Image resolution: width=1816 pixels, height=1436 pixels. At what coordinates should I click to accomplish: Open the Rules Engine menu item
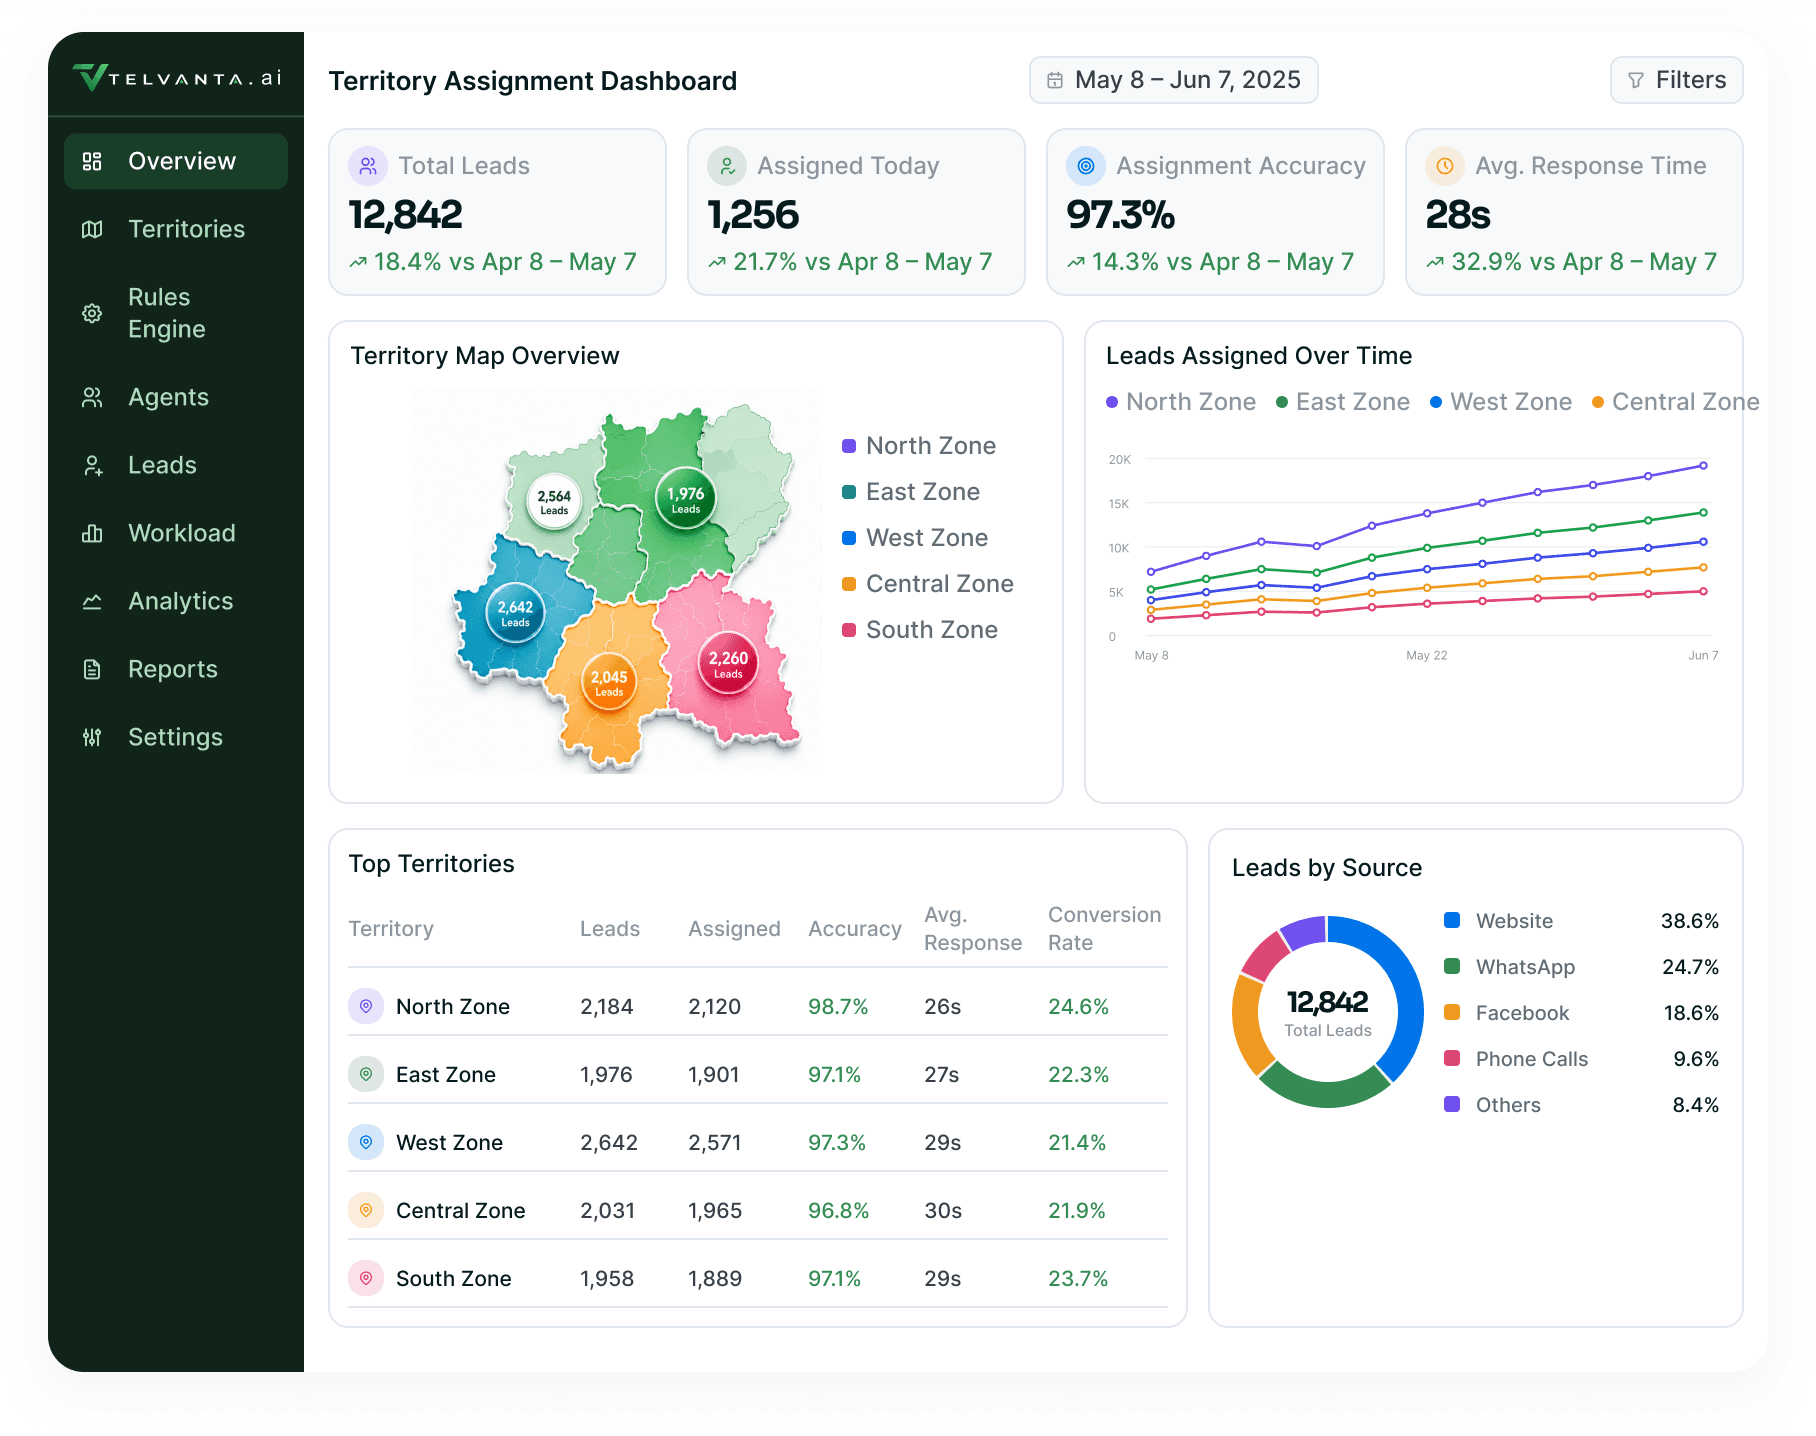(176, 313)
